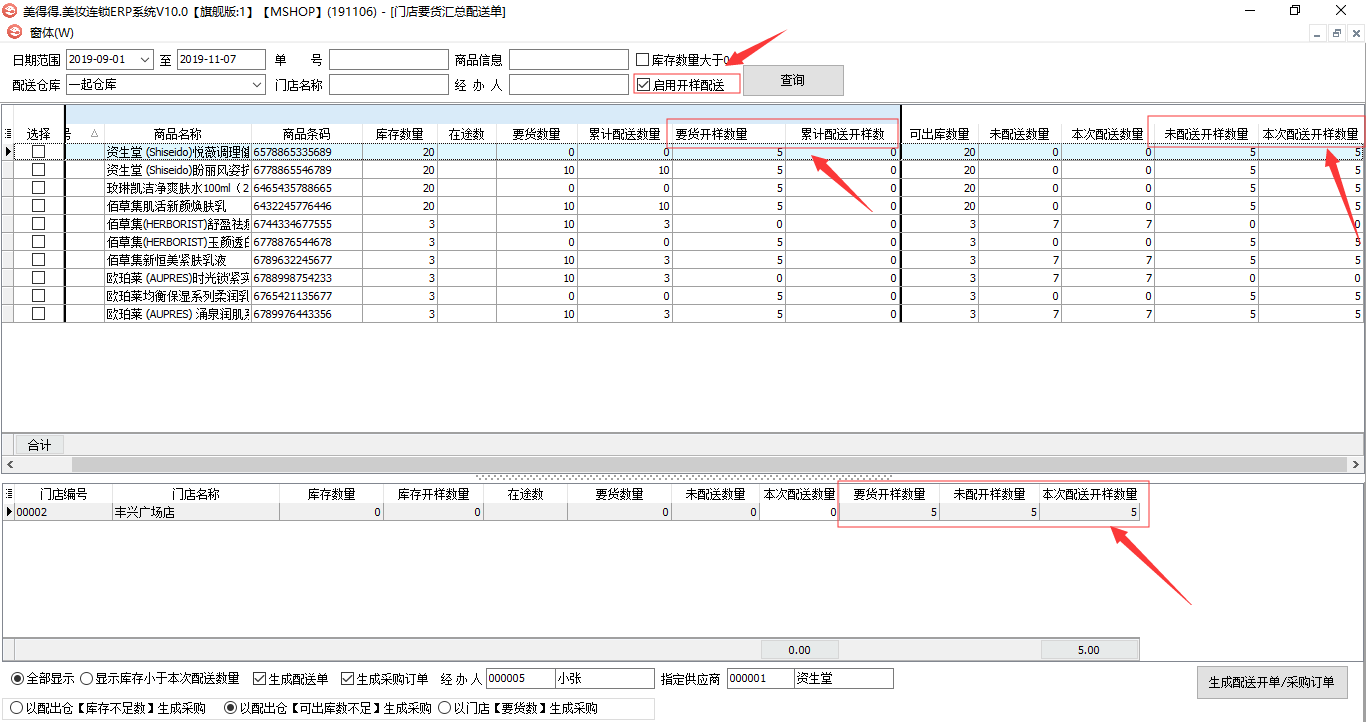This screenshot has width=1366, height=722.
Task: Select 以配出仓【可出库数不足】生成采购 radio
Action: pos(231,708)
